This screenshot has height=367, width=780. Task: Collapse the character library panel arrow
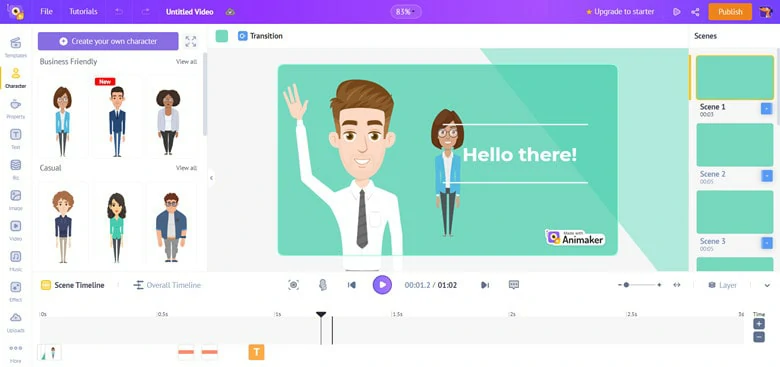pyautogui.click(x=211, y=178)
